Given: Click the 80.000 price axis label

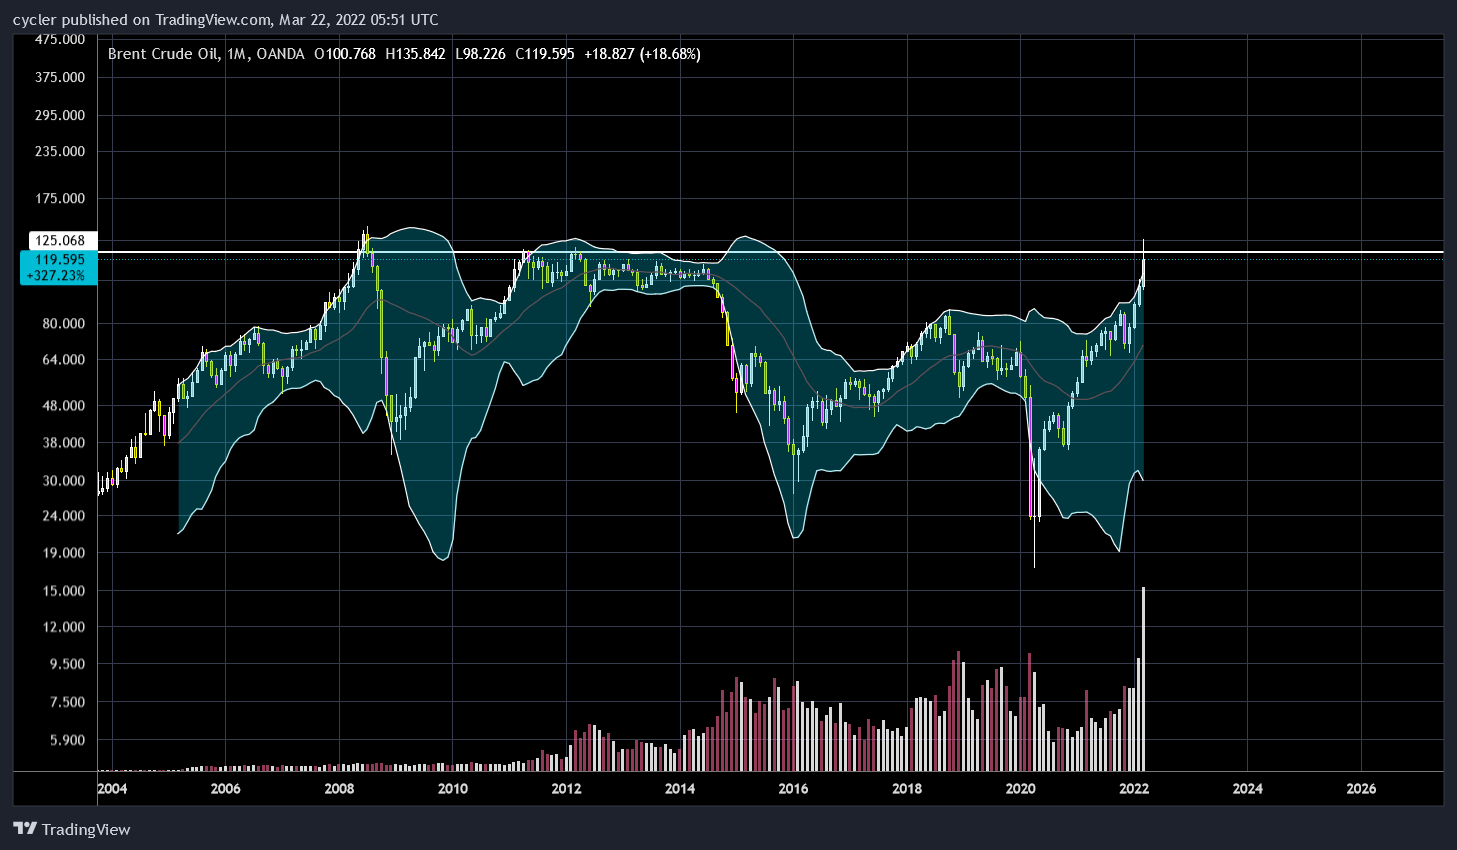Looking at the screenshot, I should click(x=63, y=323).
